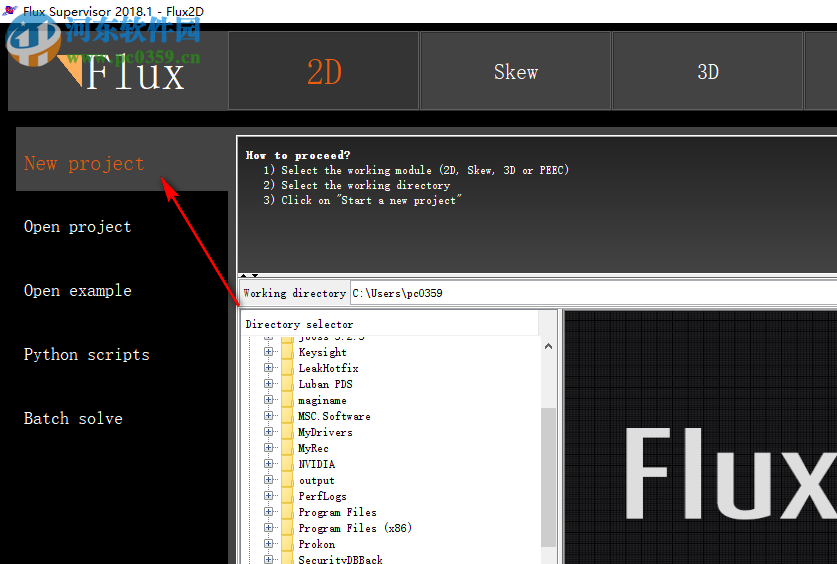Viewport: 837px width, 564px height.
Task: Expand the Program Files folder node
Action: (x=269, y=512)
